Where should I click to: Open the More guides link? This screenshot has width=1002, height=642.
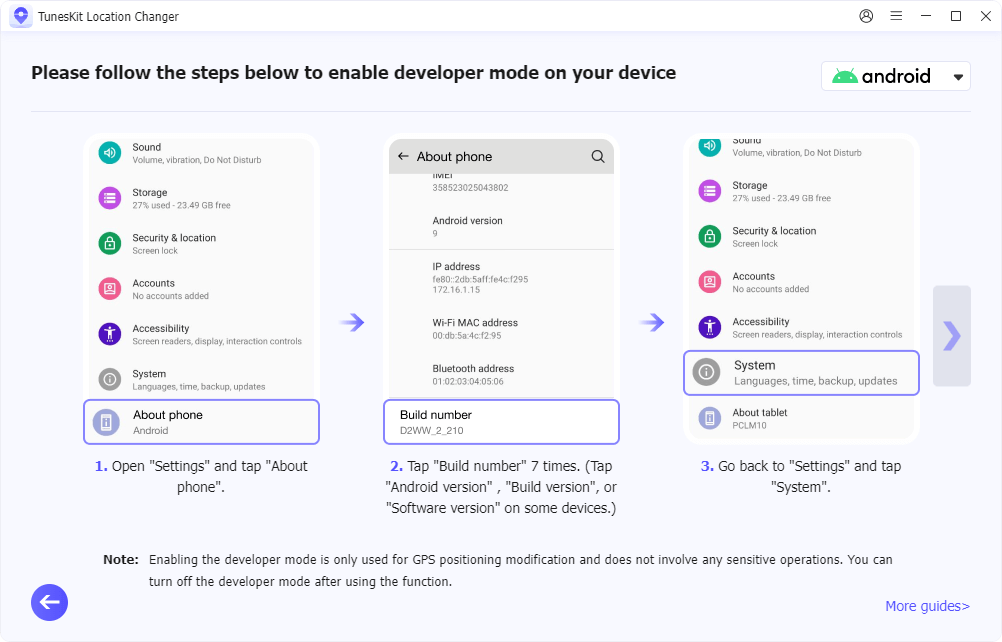click(x=927, y=606)
